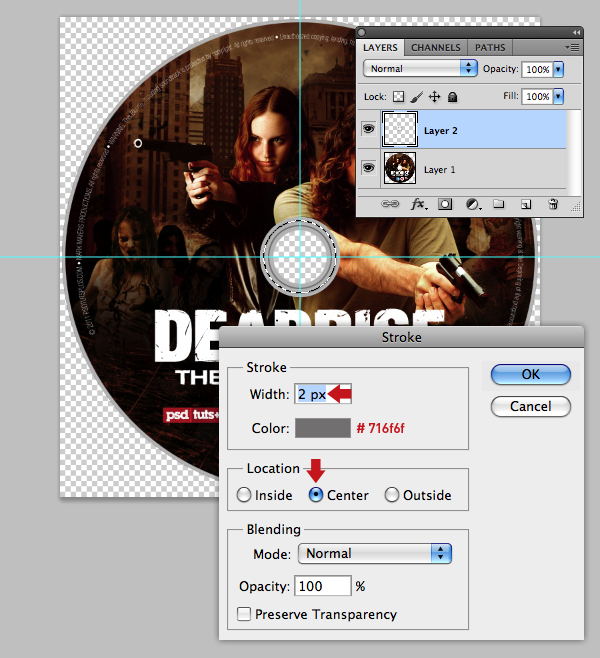
Task: Open the Layers panel options menu
Action: tap(573, 47)
